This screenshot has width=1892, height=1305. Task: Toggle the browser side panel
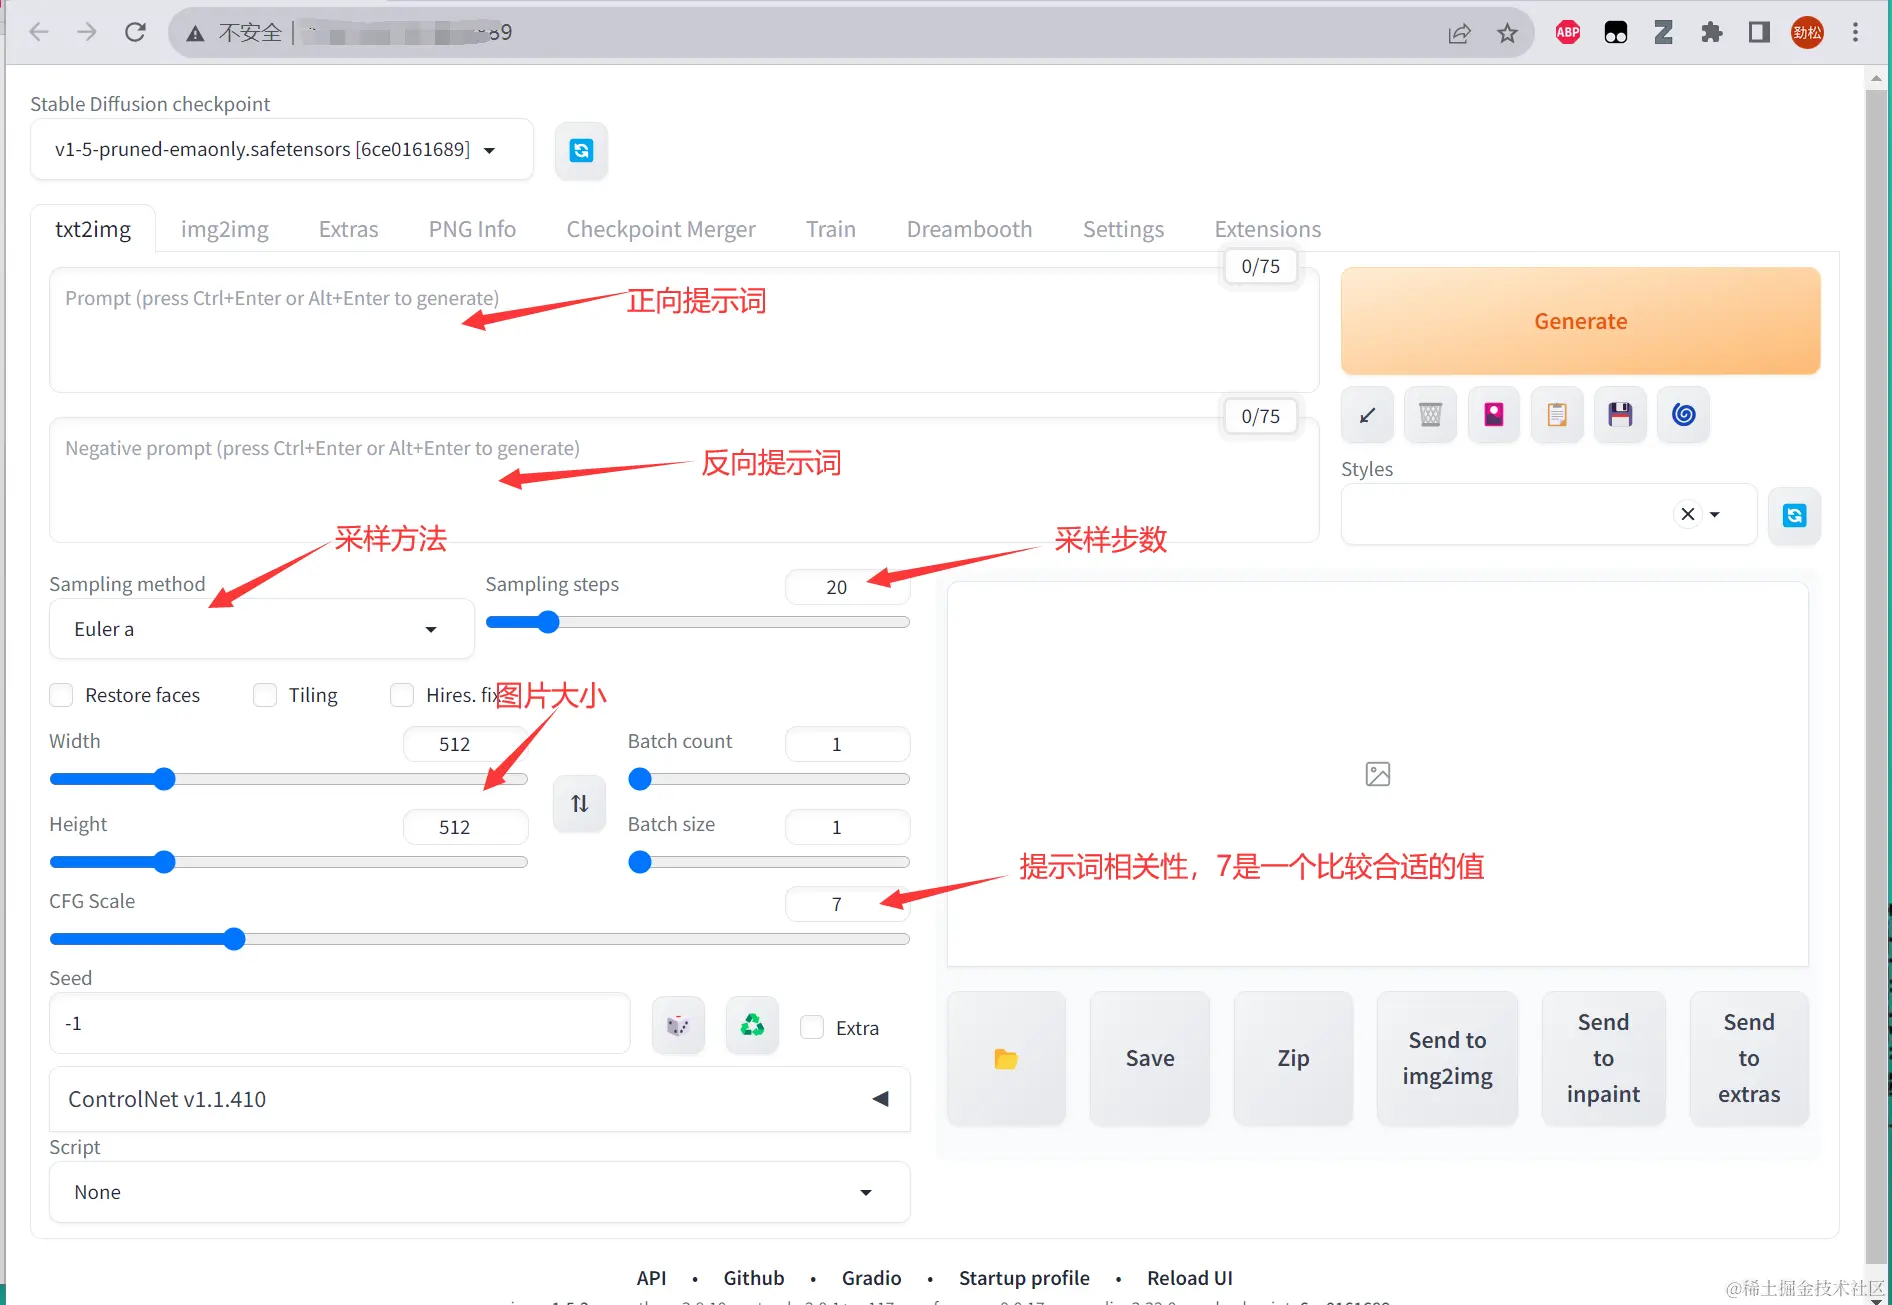1759,32
